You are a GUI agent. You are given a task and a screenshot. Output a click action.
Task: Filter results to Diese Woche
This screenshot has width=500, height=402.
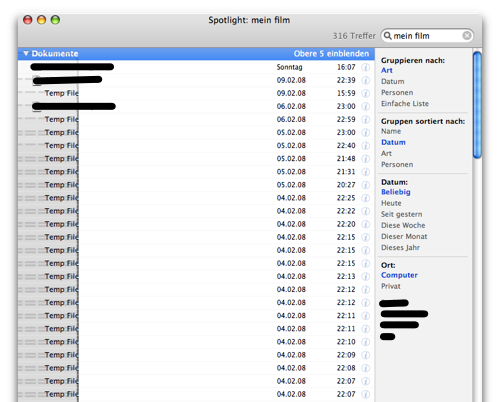tap(403, 225)
